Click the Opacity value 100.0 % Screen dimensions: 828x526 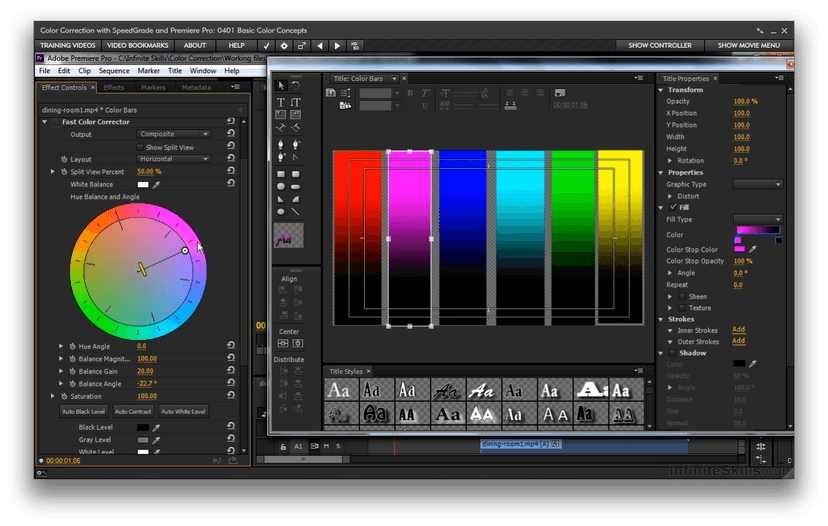click(745, 101)
